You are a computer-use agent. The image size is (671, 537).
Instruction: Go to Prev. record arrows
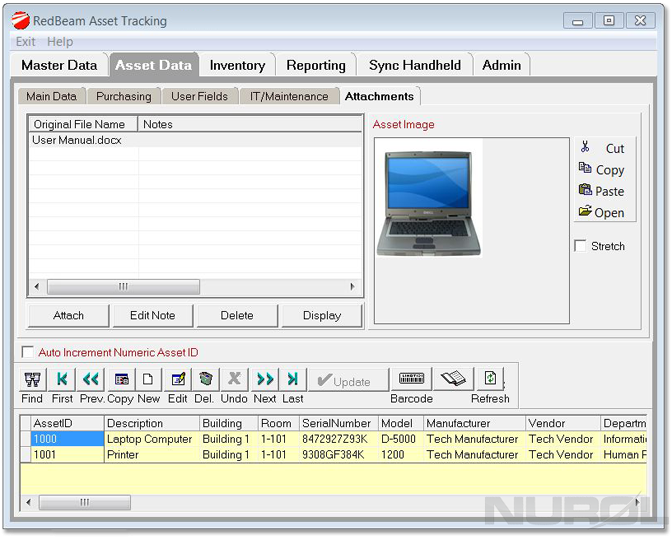tap(91, 379)
